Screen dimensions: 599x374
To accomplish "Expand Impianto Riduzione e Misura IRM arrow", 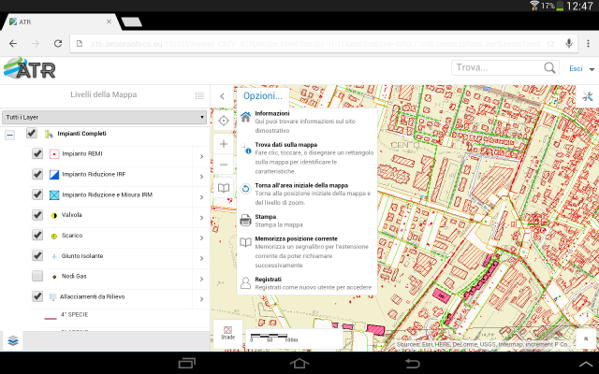I will coord(201,197).
